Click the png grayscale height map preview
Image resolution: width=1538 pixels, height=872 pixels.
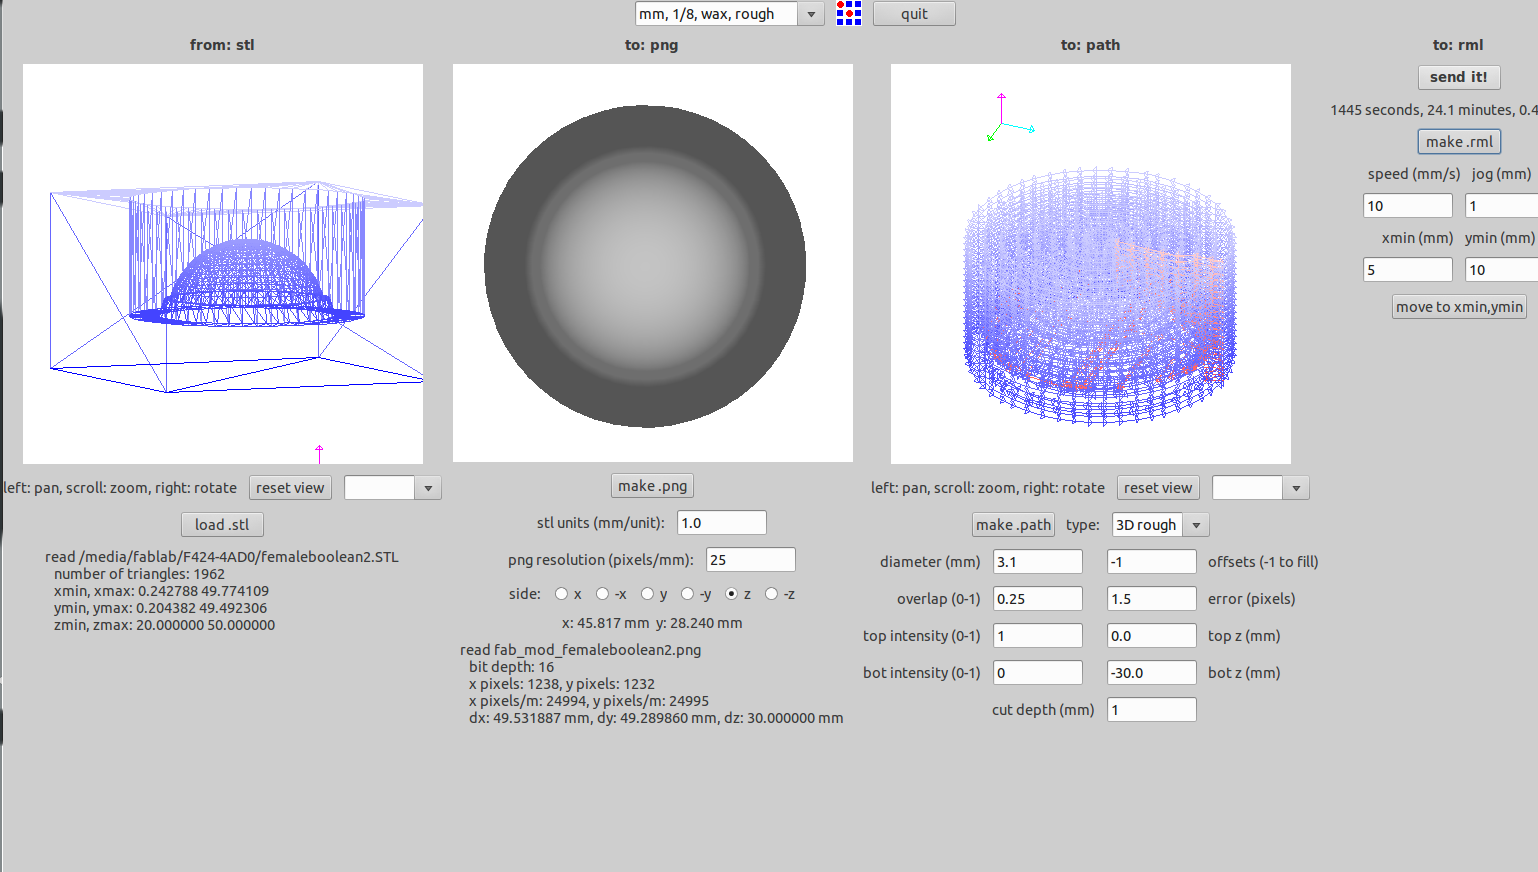coord(653,263)
